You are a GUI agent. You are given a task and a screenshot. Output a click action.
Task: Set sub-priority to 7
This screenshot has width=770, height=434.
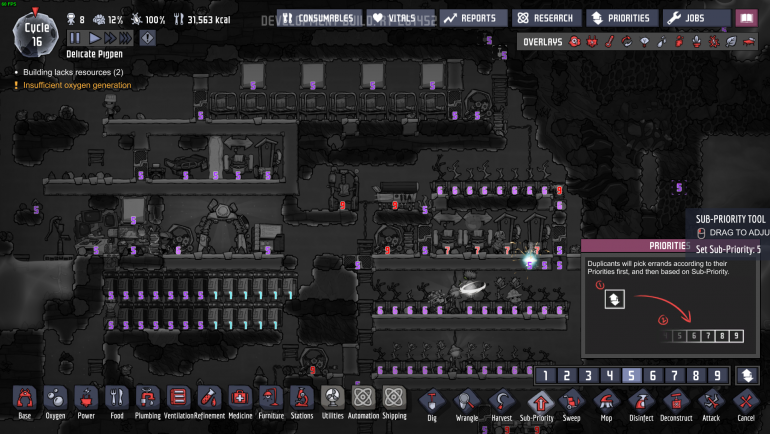click(675, 376)
